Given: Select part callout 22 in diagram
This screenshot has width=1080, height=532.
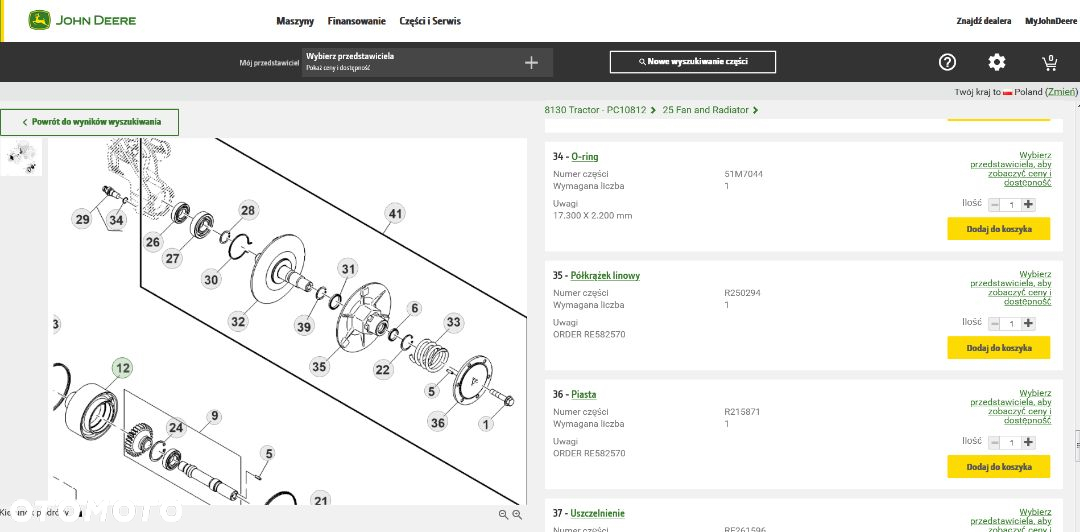Looking at the screenshot, I should (382, 369).
